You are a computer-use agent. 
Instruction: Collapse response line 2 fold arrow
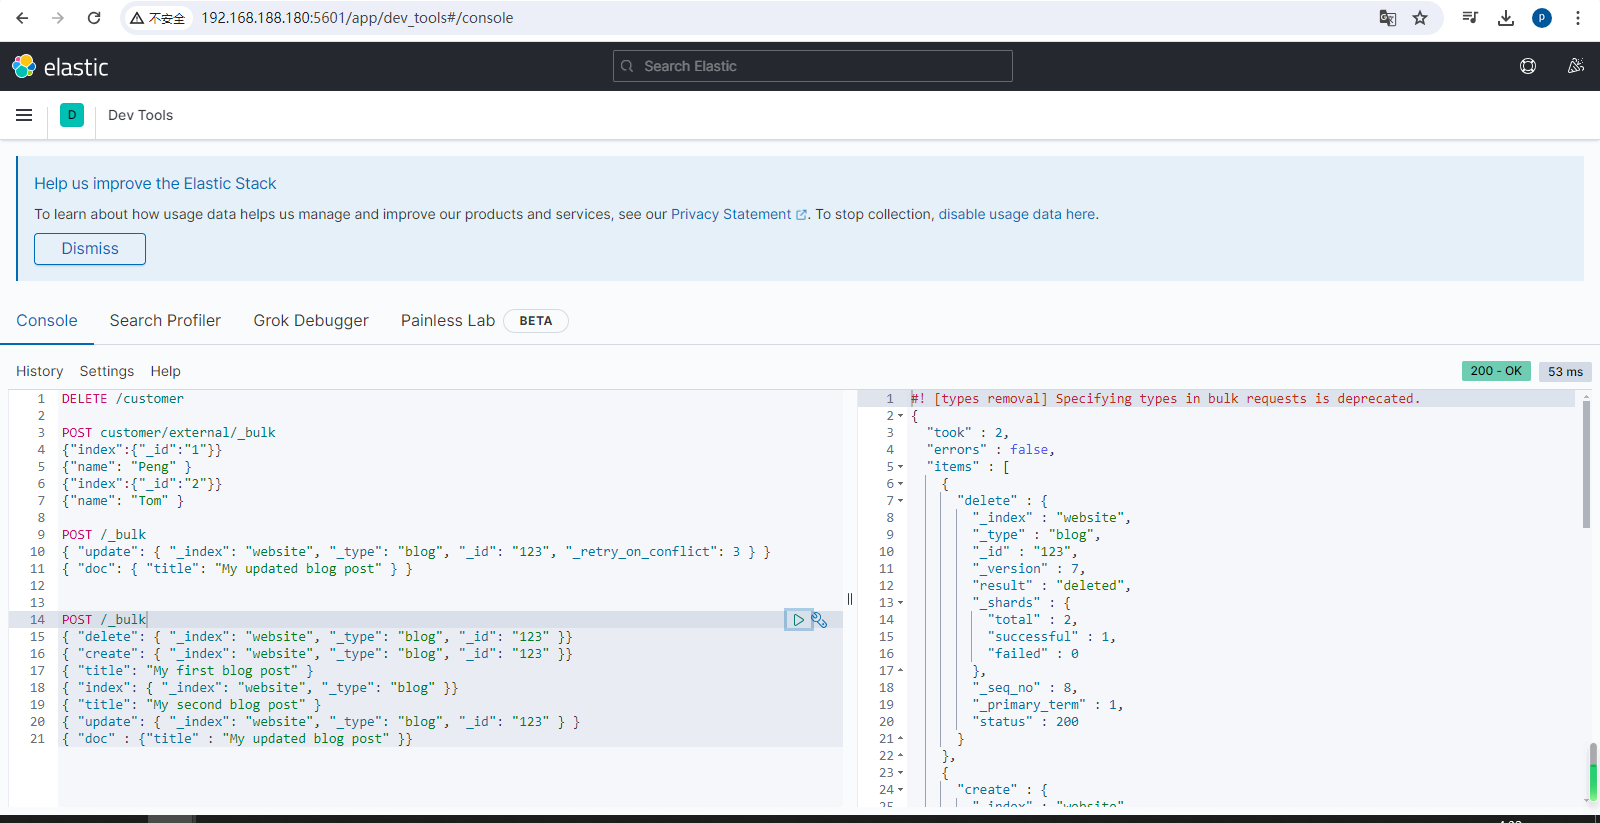[x=900, y=416]
